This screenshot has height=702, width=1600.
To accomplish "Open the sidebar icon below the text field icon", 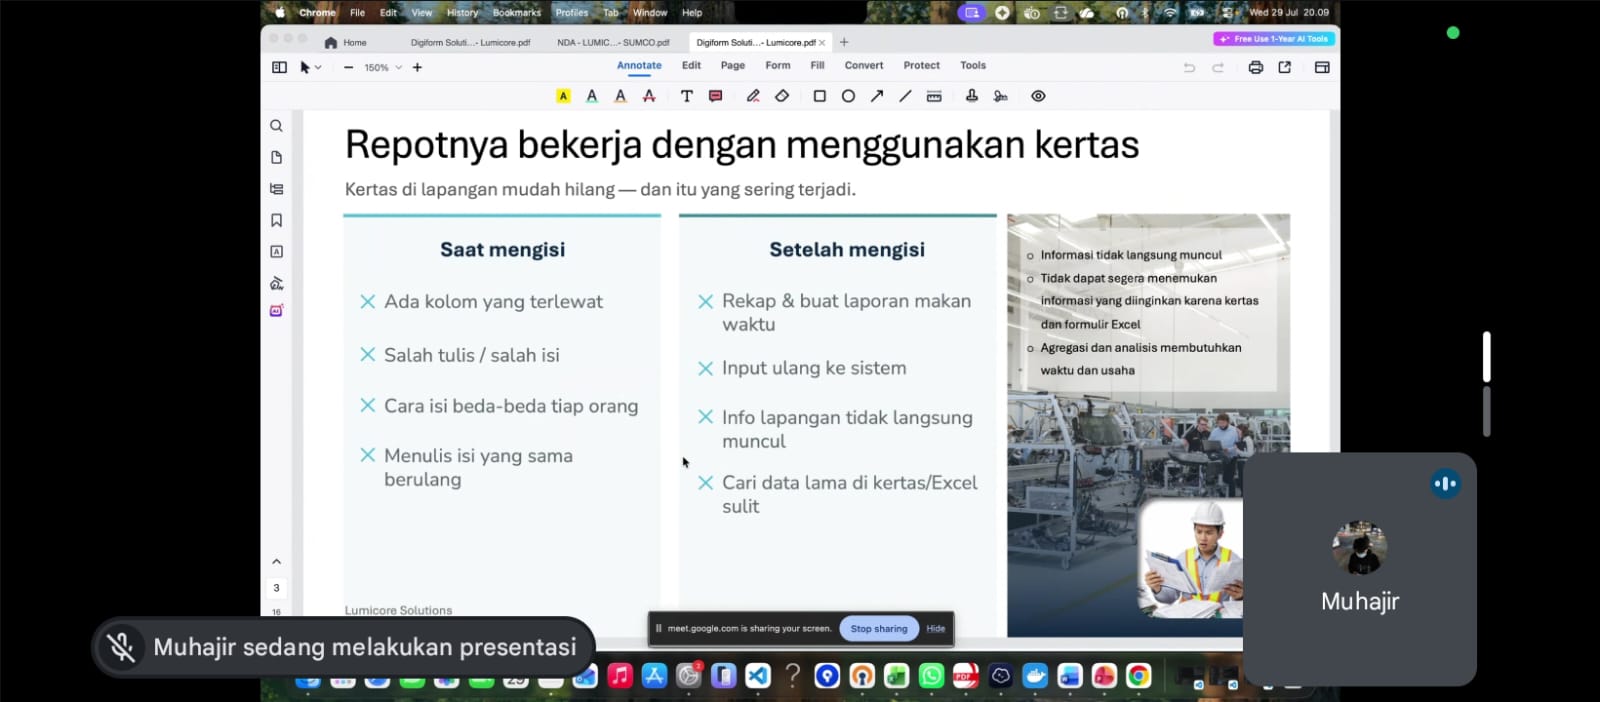I will pos(276,283).
